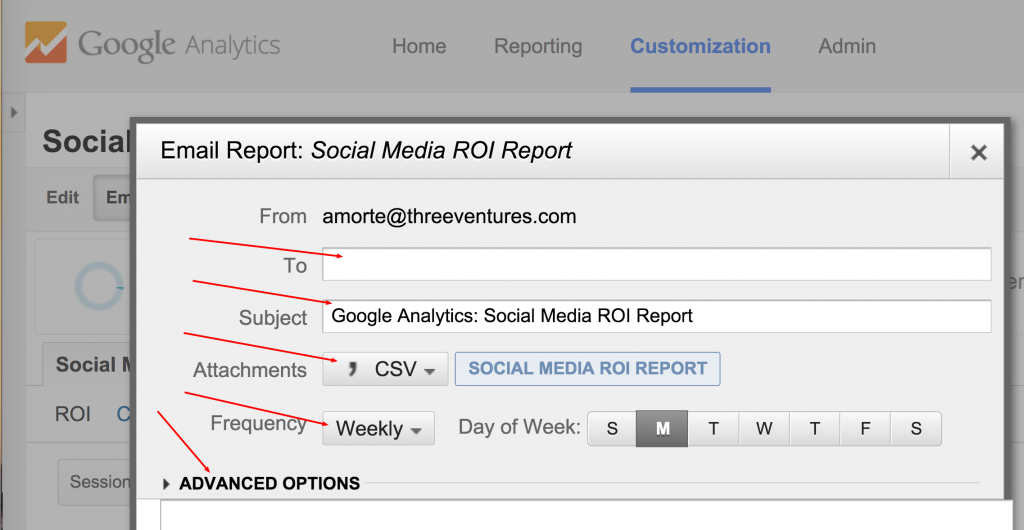This screenshot has width=1024, height=530.
Task: Open the Home tab
Action: click(419, 46)
